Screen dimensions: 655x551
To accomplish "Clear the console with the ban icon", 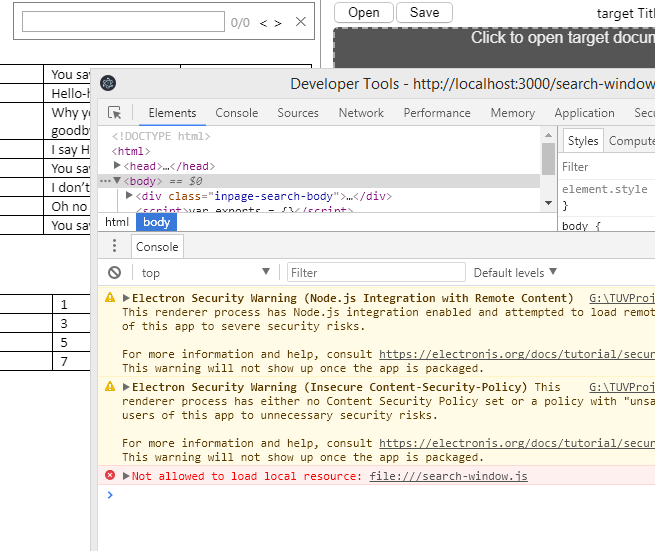I will pos(114,273).
